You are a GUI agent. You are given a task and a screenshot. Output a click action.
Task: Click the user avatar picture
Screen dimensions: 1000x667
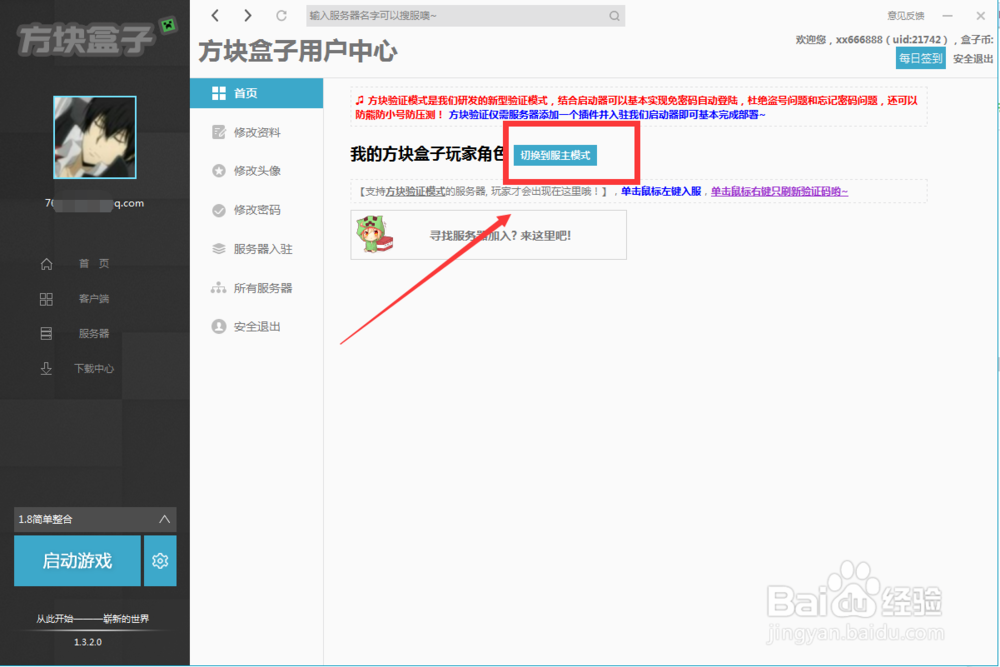point(94,137)
